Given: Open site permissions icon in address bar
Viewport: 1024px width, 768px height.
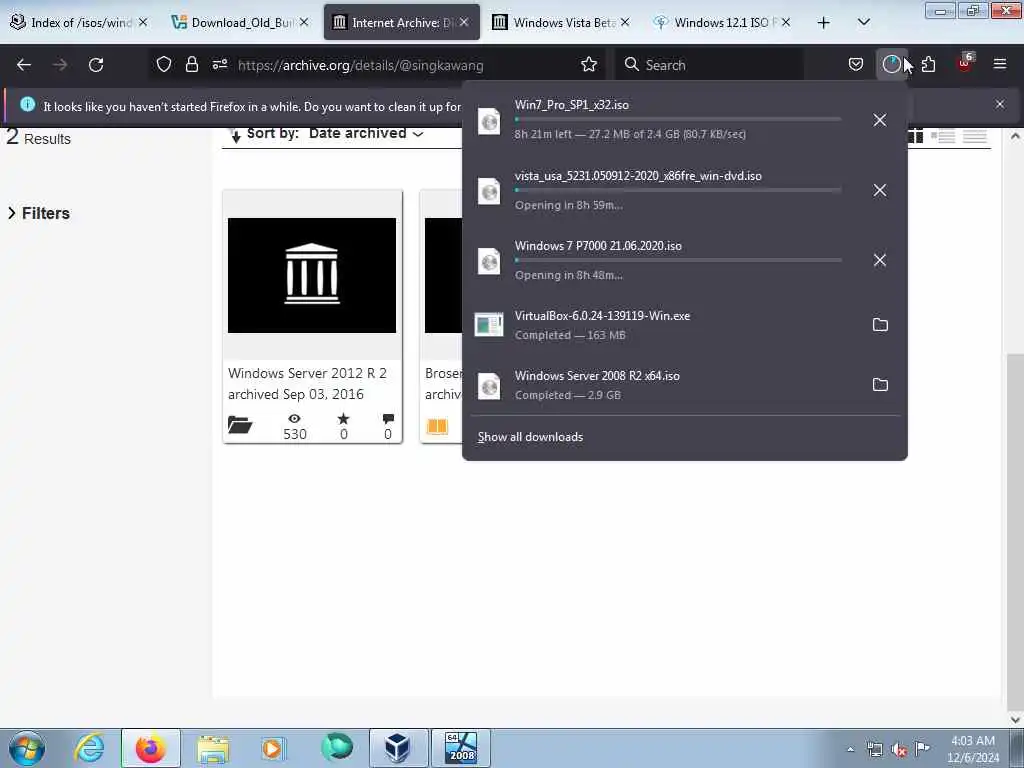Looking at the screenshot, I should (x=219, y=64).
